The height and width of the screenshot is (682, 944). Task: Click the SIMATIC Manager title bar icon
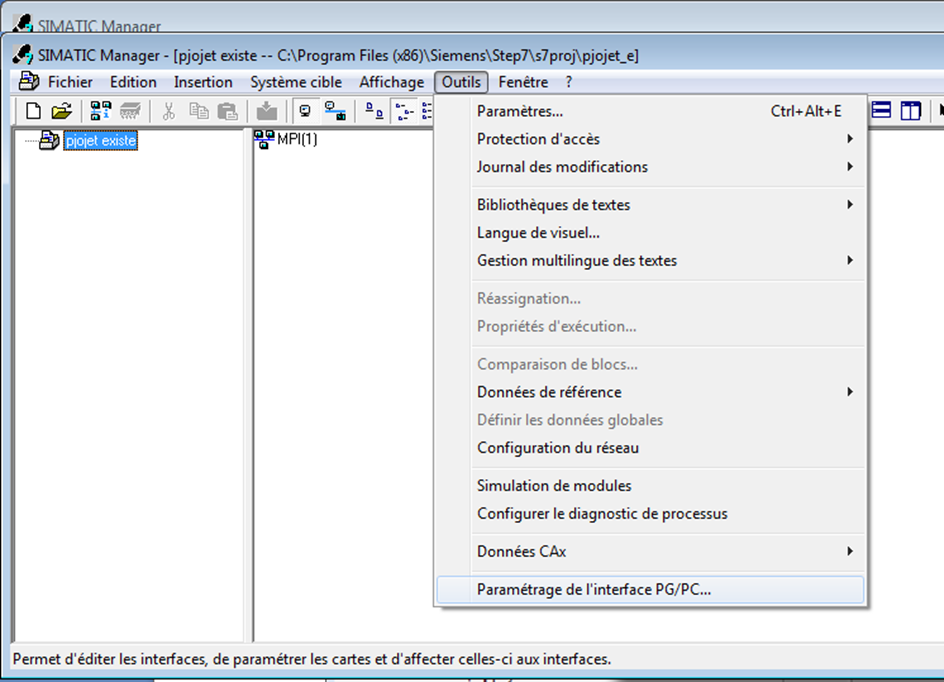tap(23, 54)
